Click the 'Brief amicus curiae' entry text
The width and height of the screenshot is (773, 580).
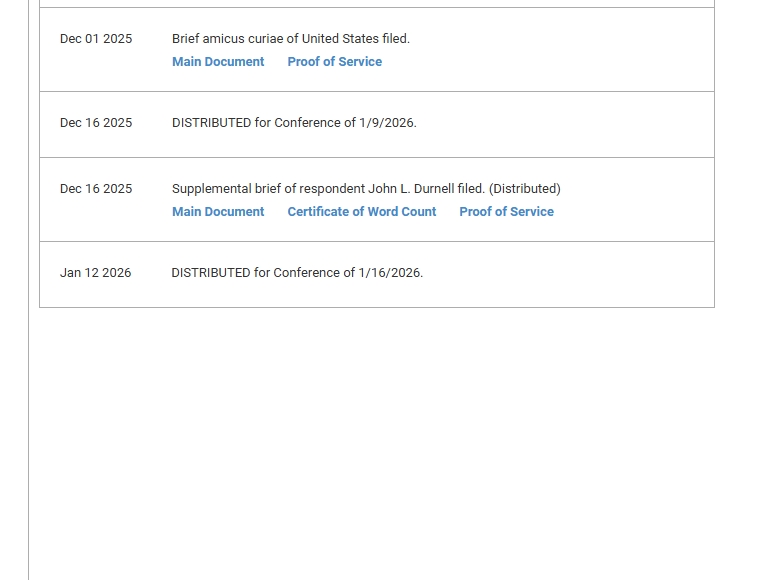tap(235, 39)
